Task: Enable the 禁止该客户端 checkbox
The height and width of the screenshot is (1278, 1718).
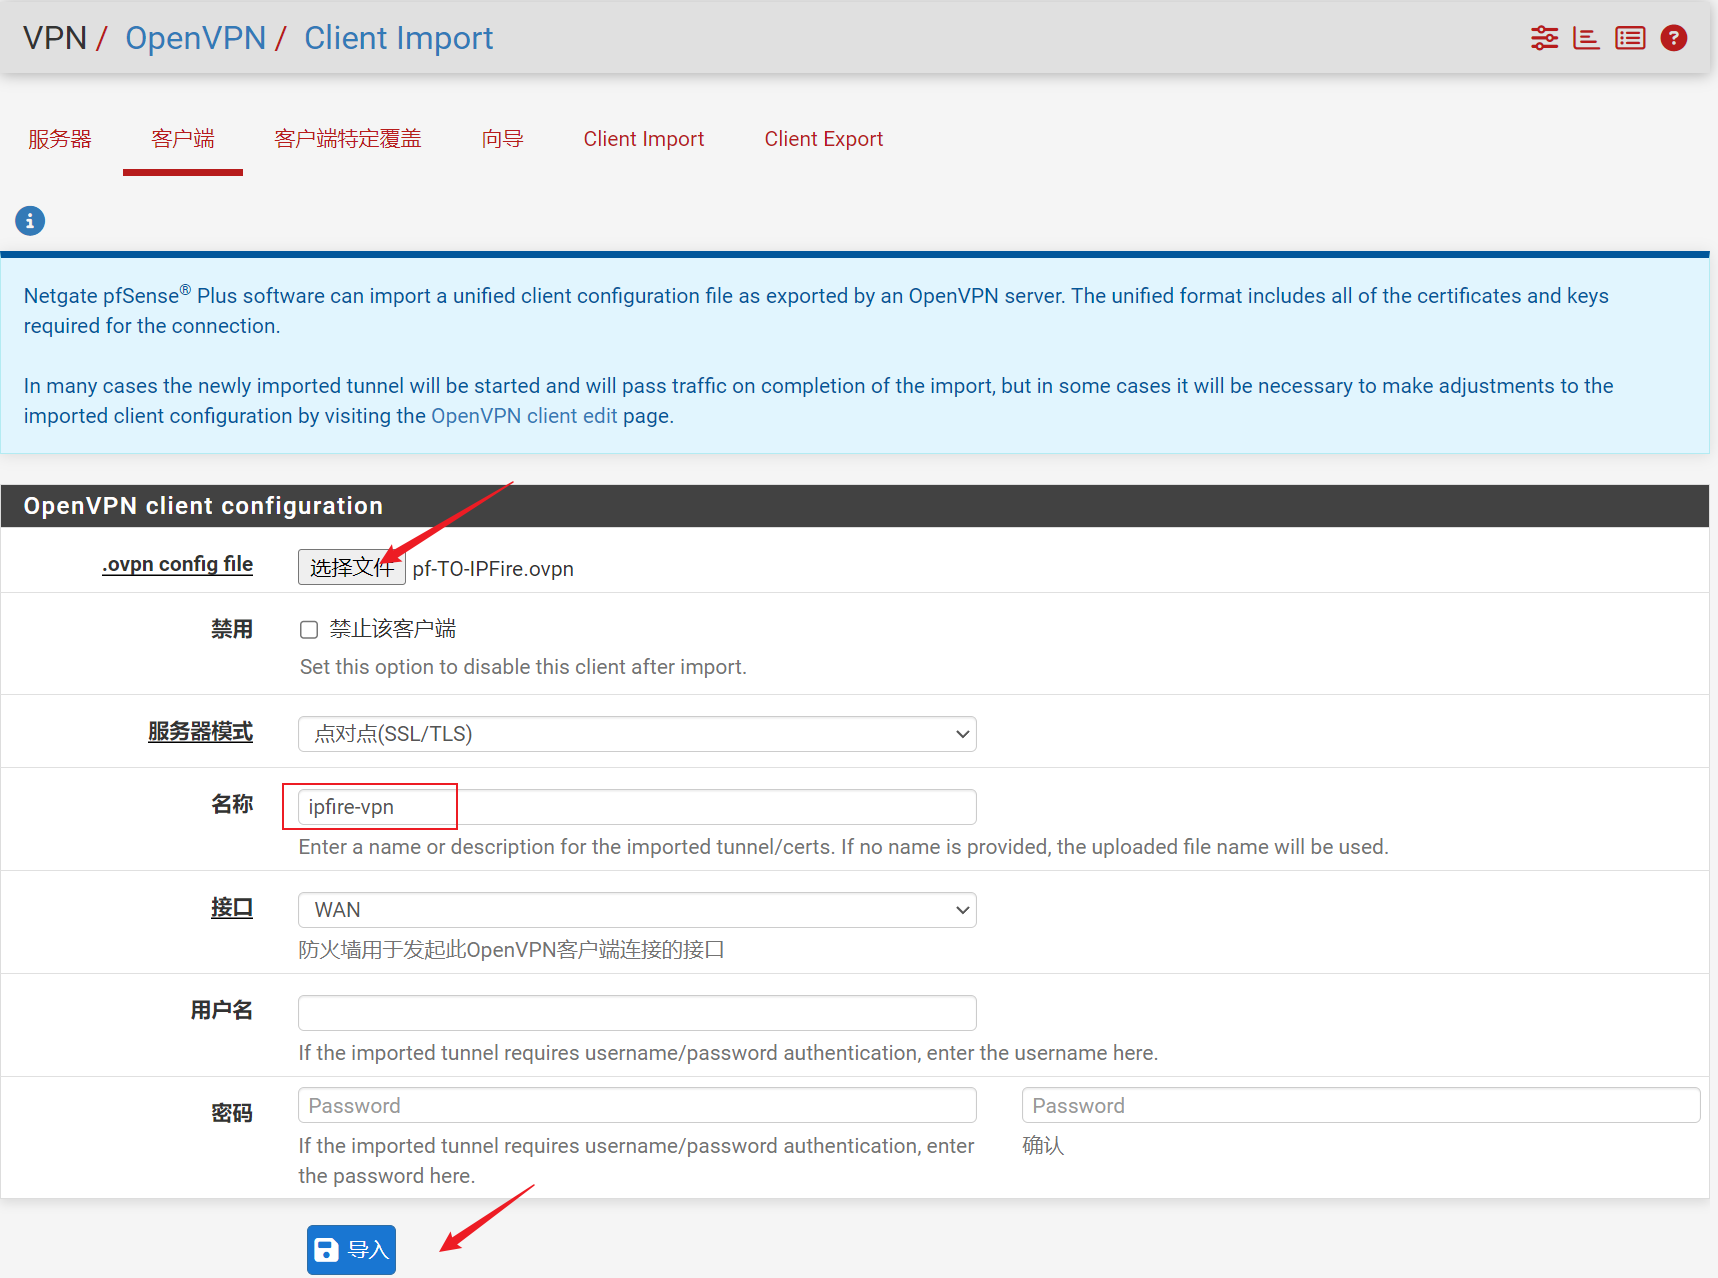Action: (309, 630)
